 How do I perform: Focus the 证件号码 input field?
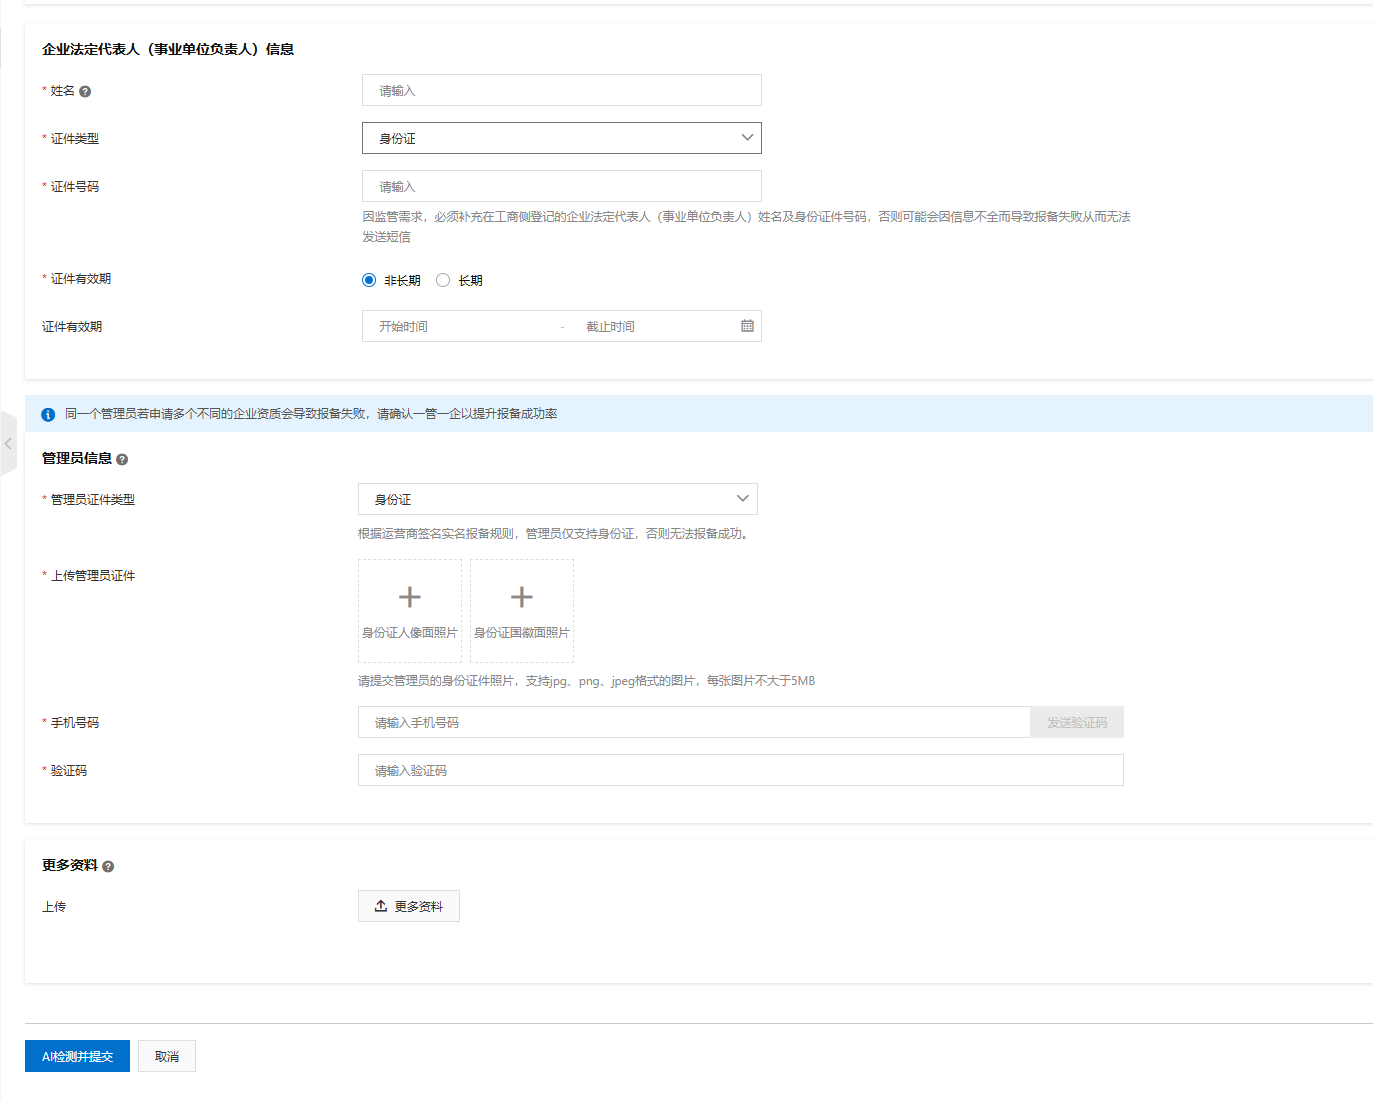(x=562, y=186)
